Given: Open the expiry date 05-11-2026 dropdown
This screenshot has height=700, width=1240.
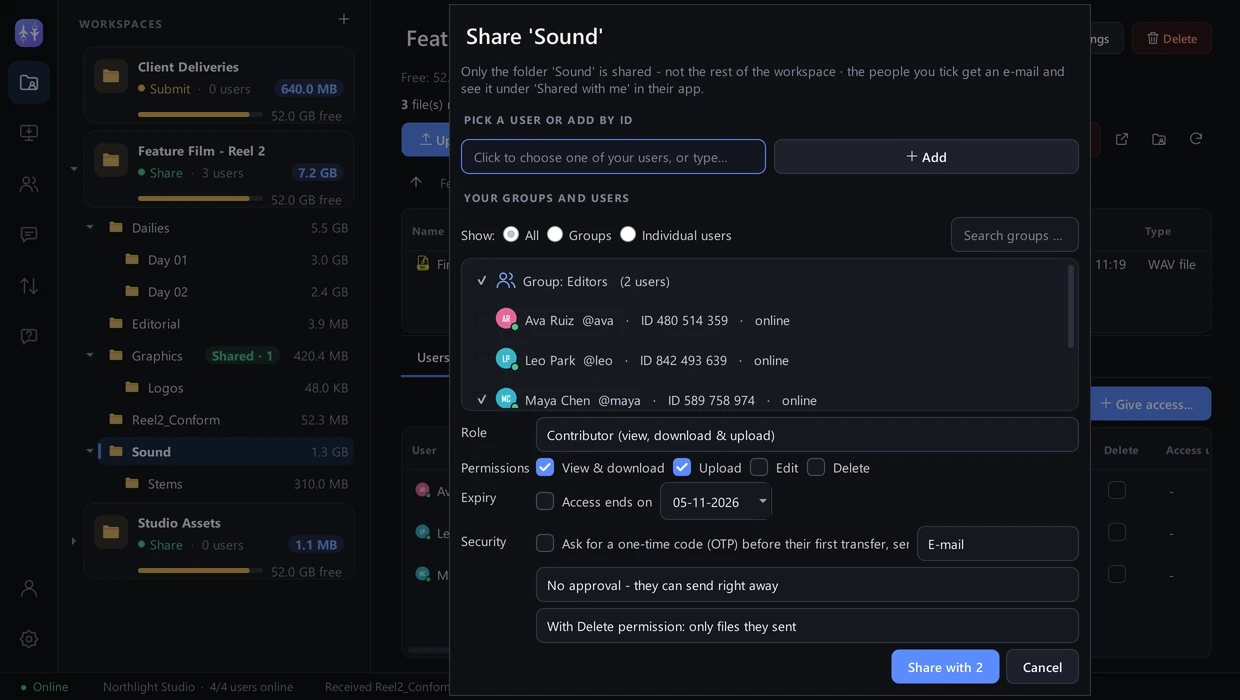Looking at the screenshot, I should click(x=716, y=501).
